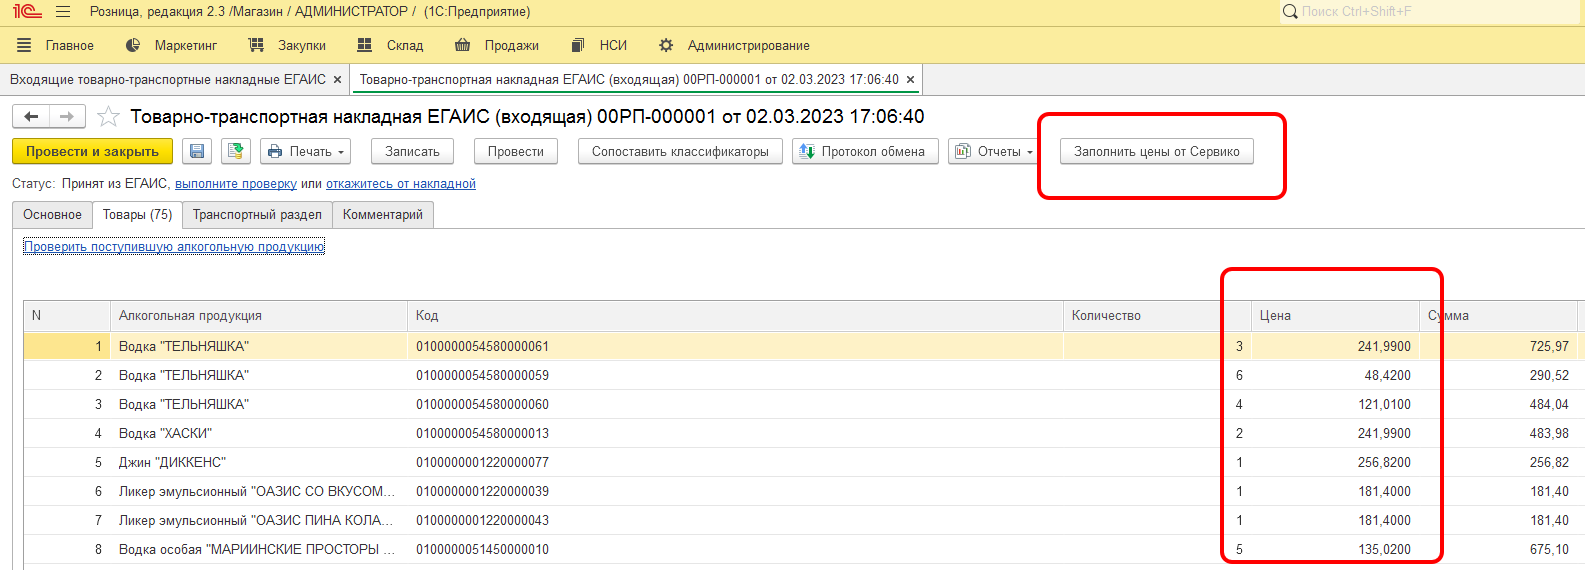Click the Цена column header

point(1335,316)
